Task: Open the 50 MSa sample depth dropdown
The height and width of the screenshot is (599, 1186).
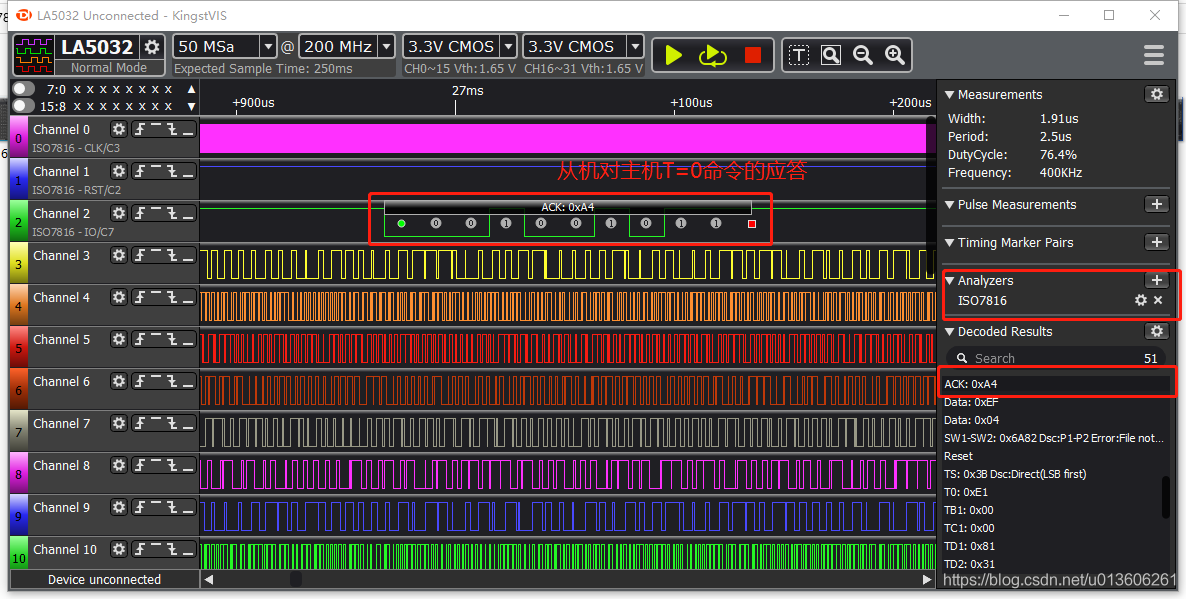Action: point(268,47)
